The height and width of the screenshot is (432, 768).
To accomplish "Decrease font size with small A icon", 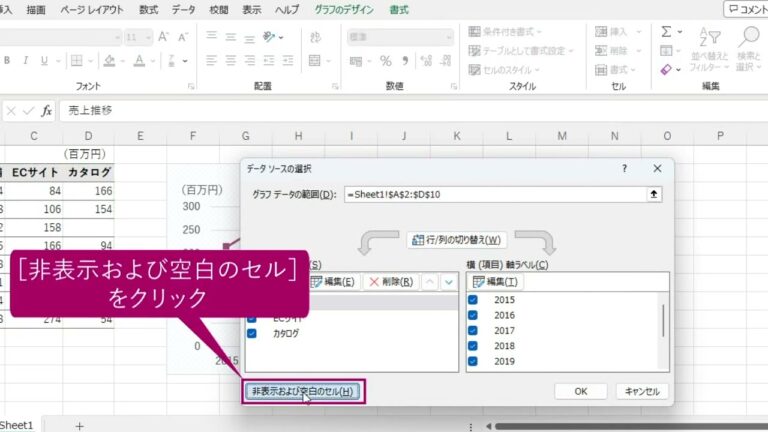I will (183, 37).
